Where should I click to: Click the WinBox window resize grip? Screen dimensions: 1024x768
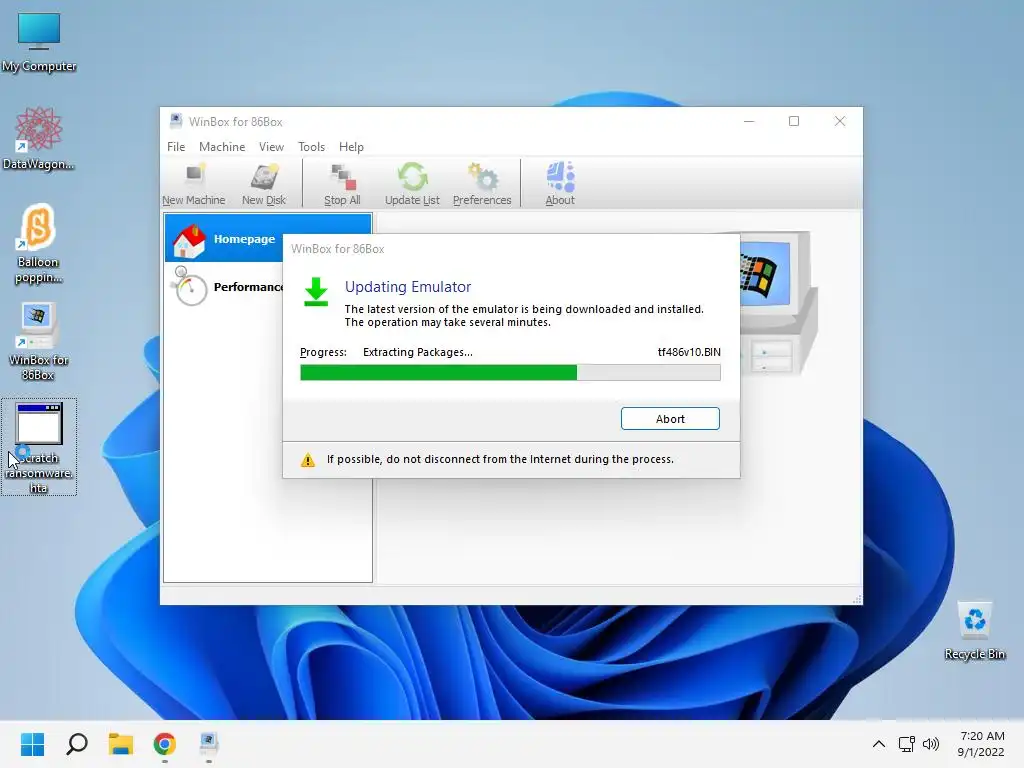(x=857, y=599)
